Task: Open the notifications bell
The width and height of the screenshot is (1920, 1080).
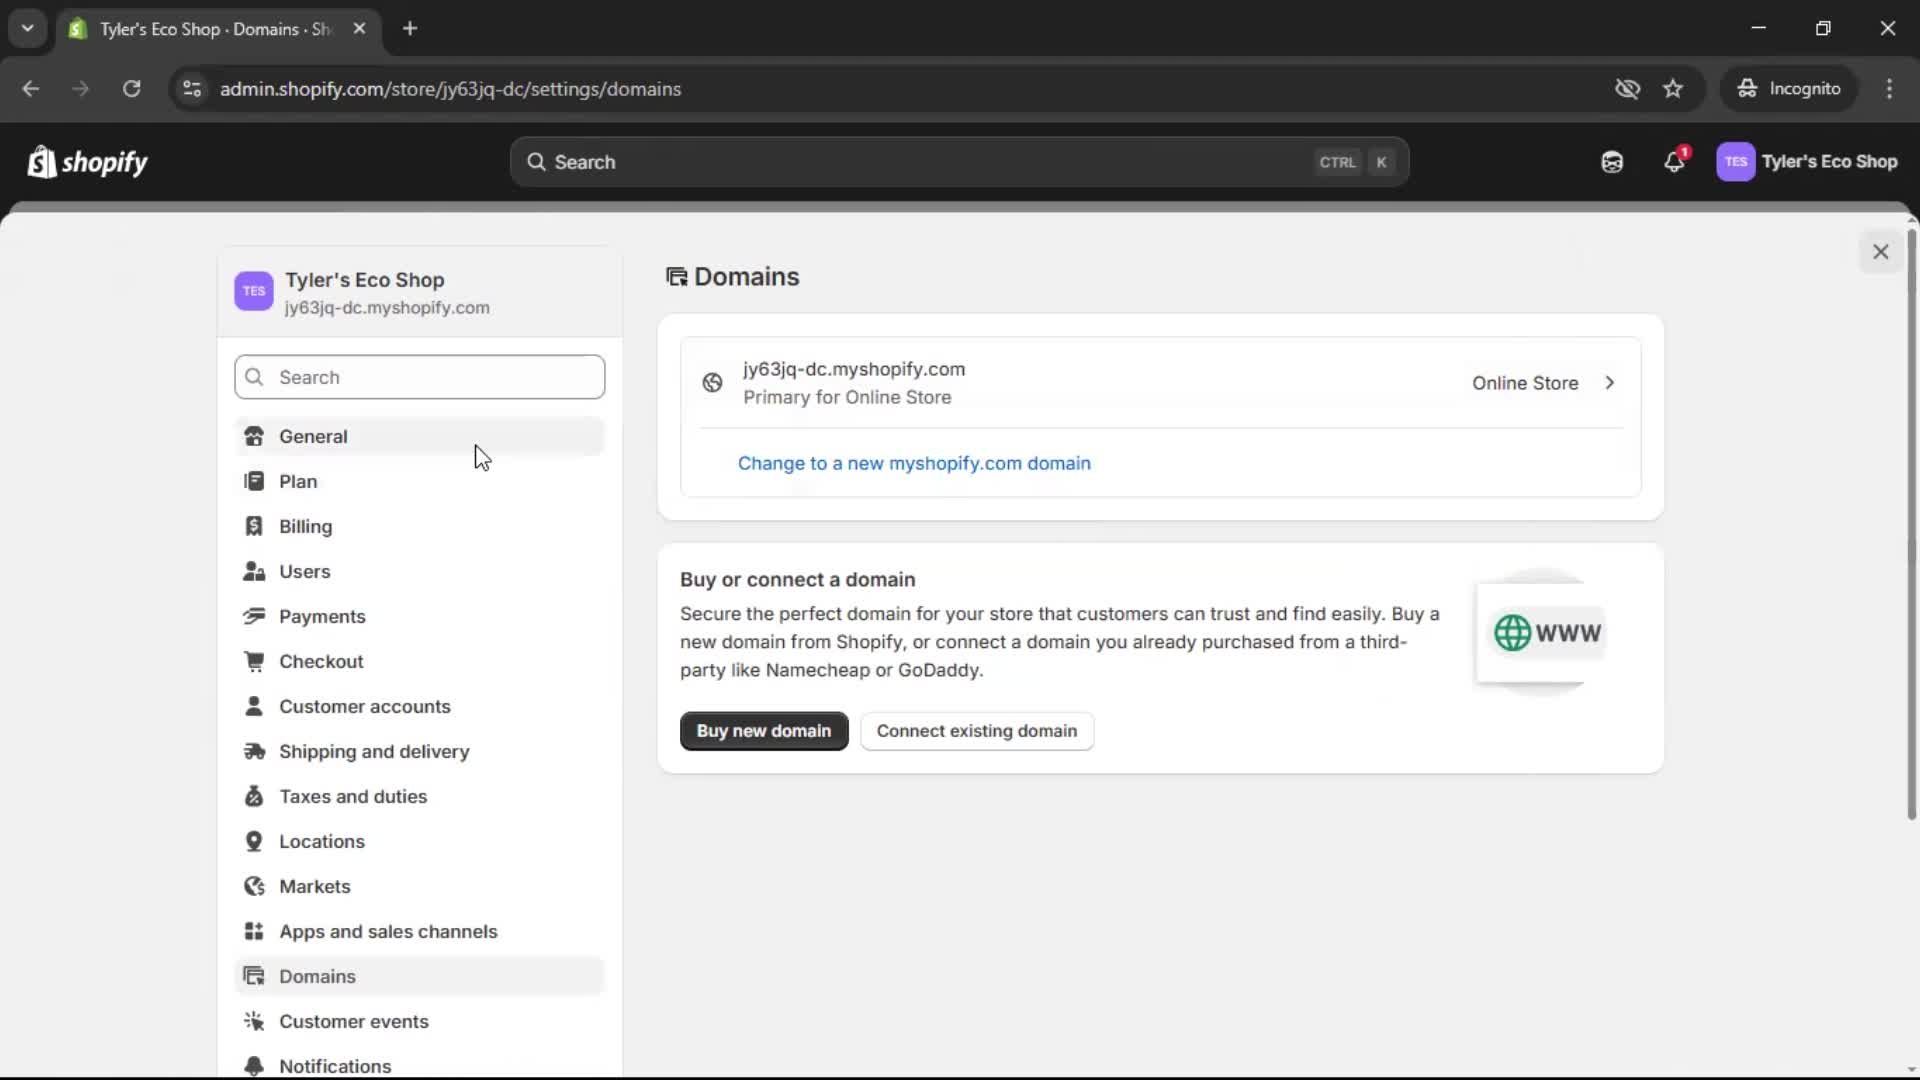Action: (x=1675, y=162)
